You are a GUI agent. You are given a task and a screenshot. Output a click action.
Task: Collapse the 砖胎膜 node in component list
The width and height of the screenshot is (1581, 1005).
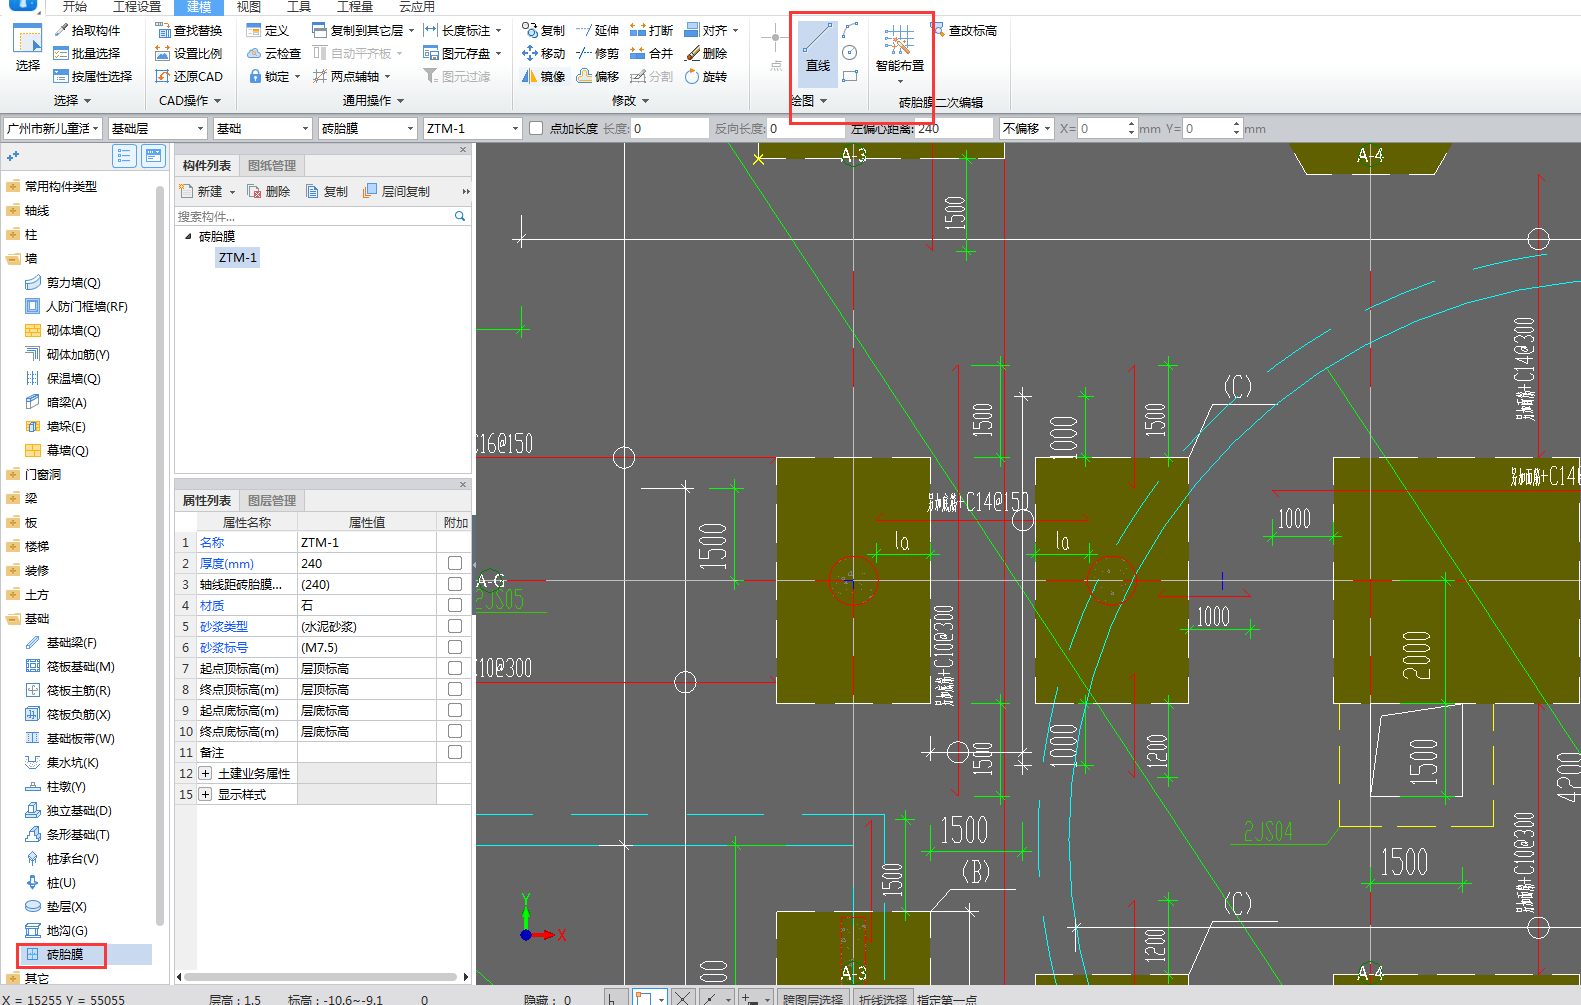[x=189, y=236]
